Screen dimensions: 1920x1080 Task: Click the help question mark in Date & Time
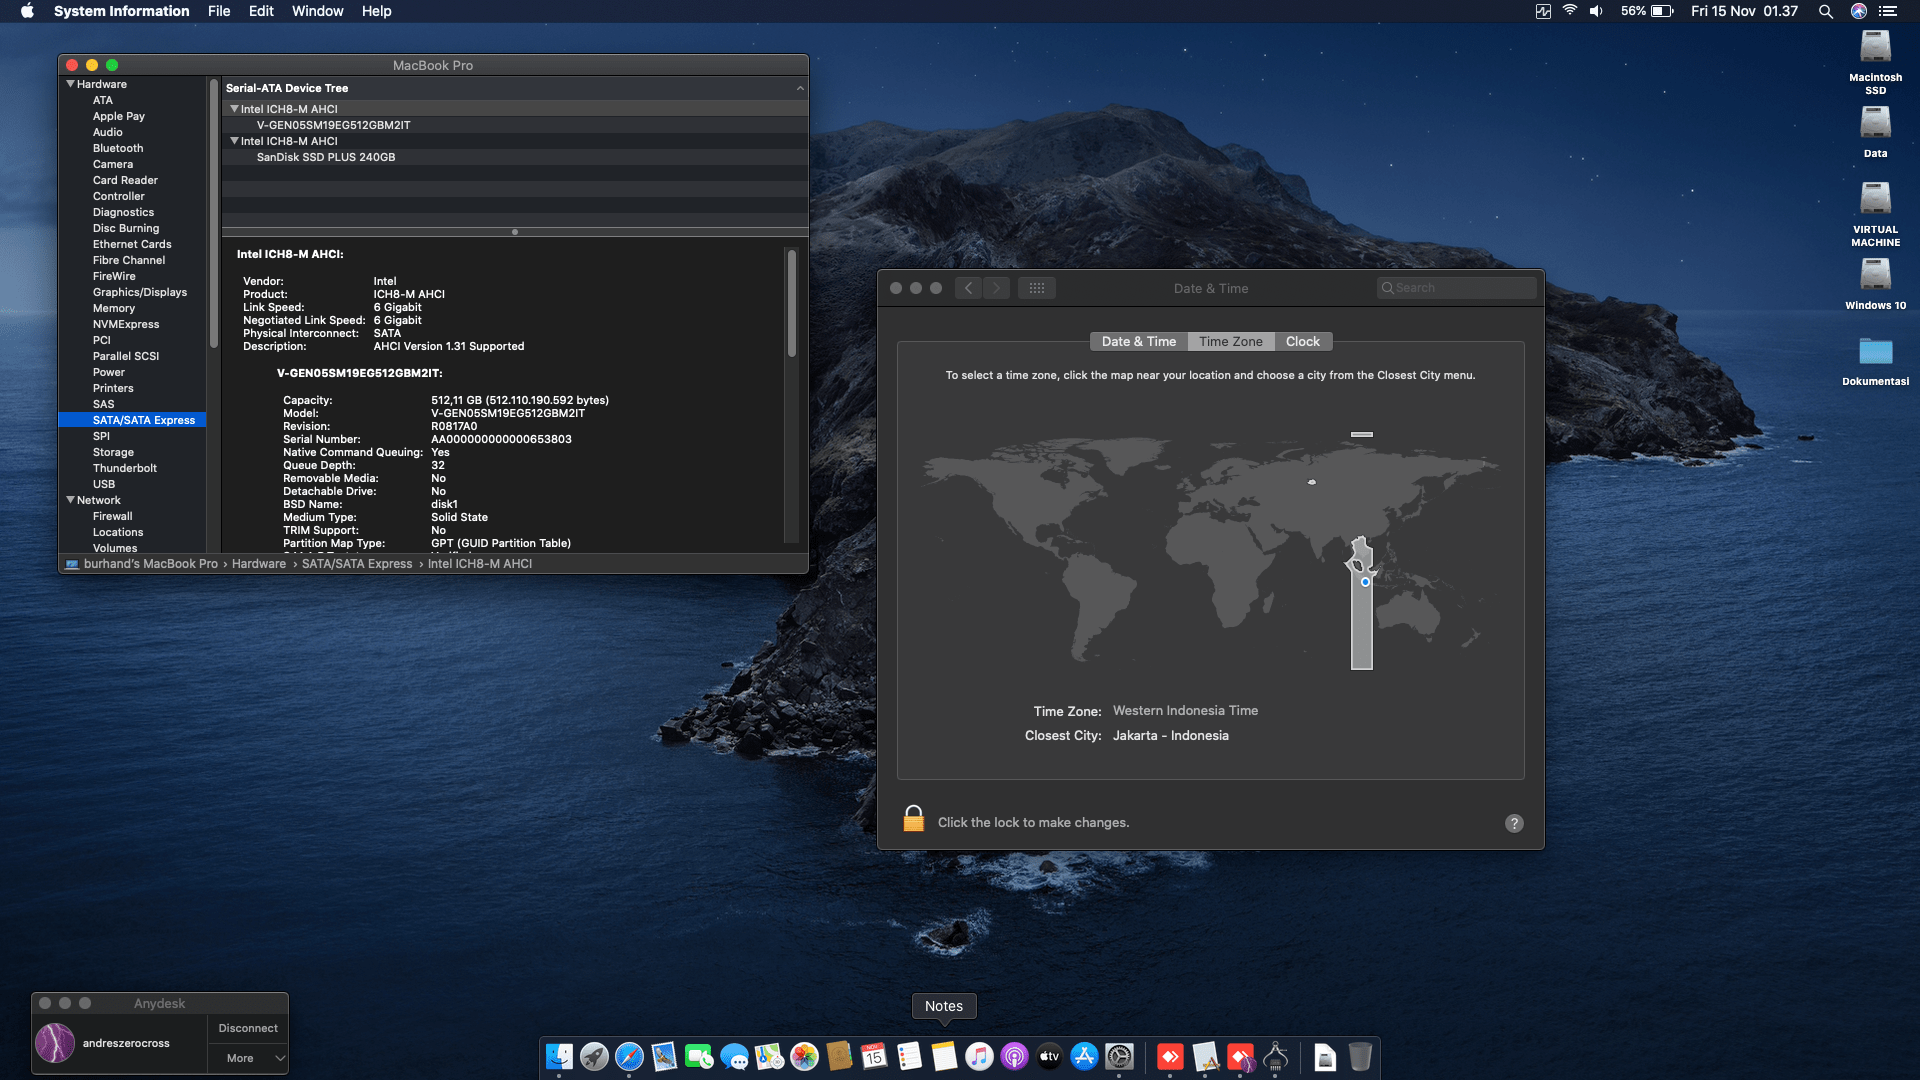pyautogui.click(x=1514, y=823)
